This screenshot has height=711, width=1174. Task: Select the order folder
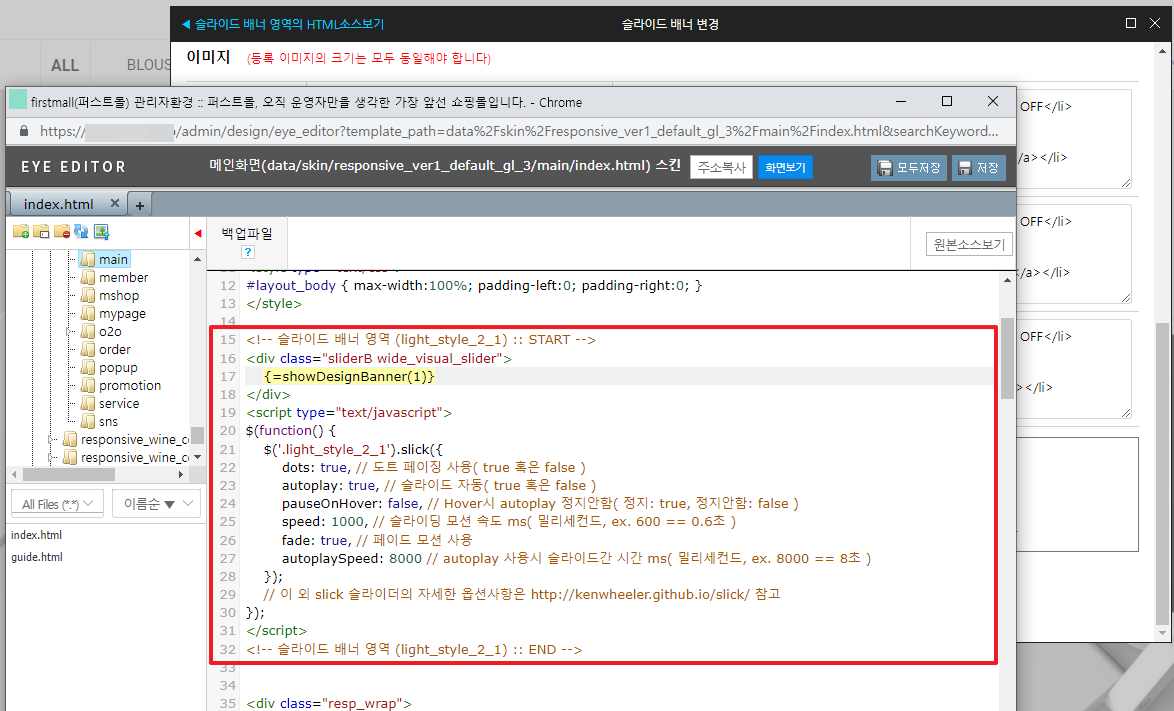coord(115,350)
